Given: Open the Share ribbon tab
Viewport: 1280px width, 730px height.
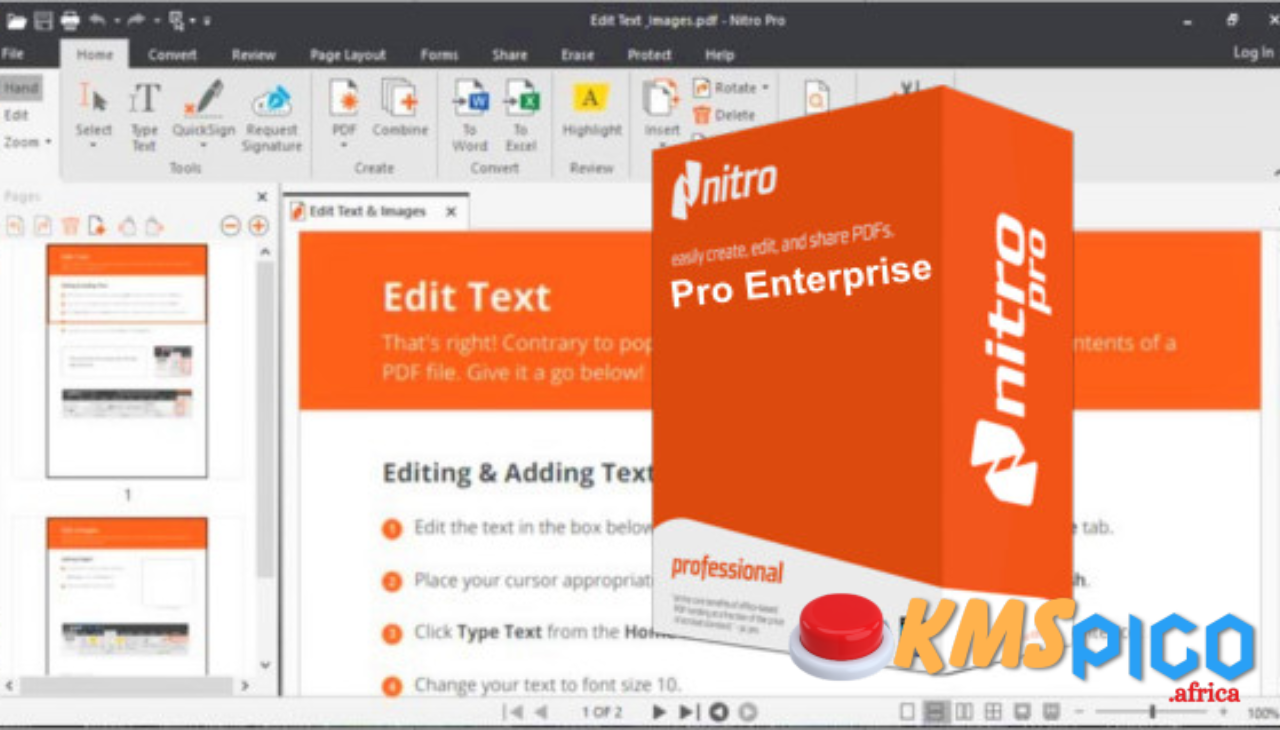Looking at the screenshot, I should point(509,55).
